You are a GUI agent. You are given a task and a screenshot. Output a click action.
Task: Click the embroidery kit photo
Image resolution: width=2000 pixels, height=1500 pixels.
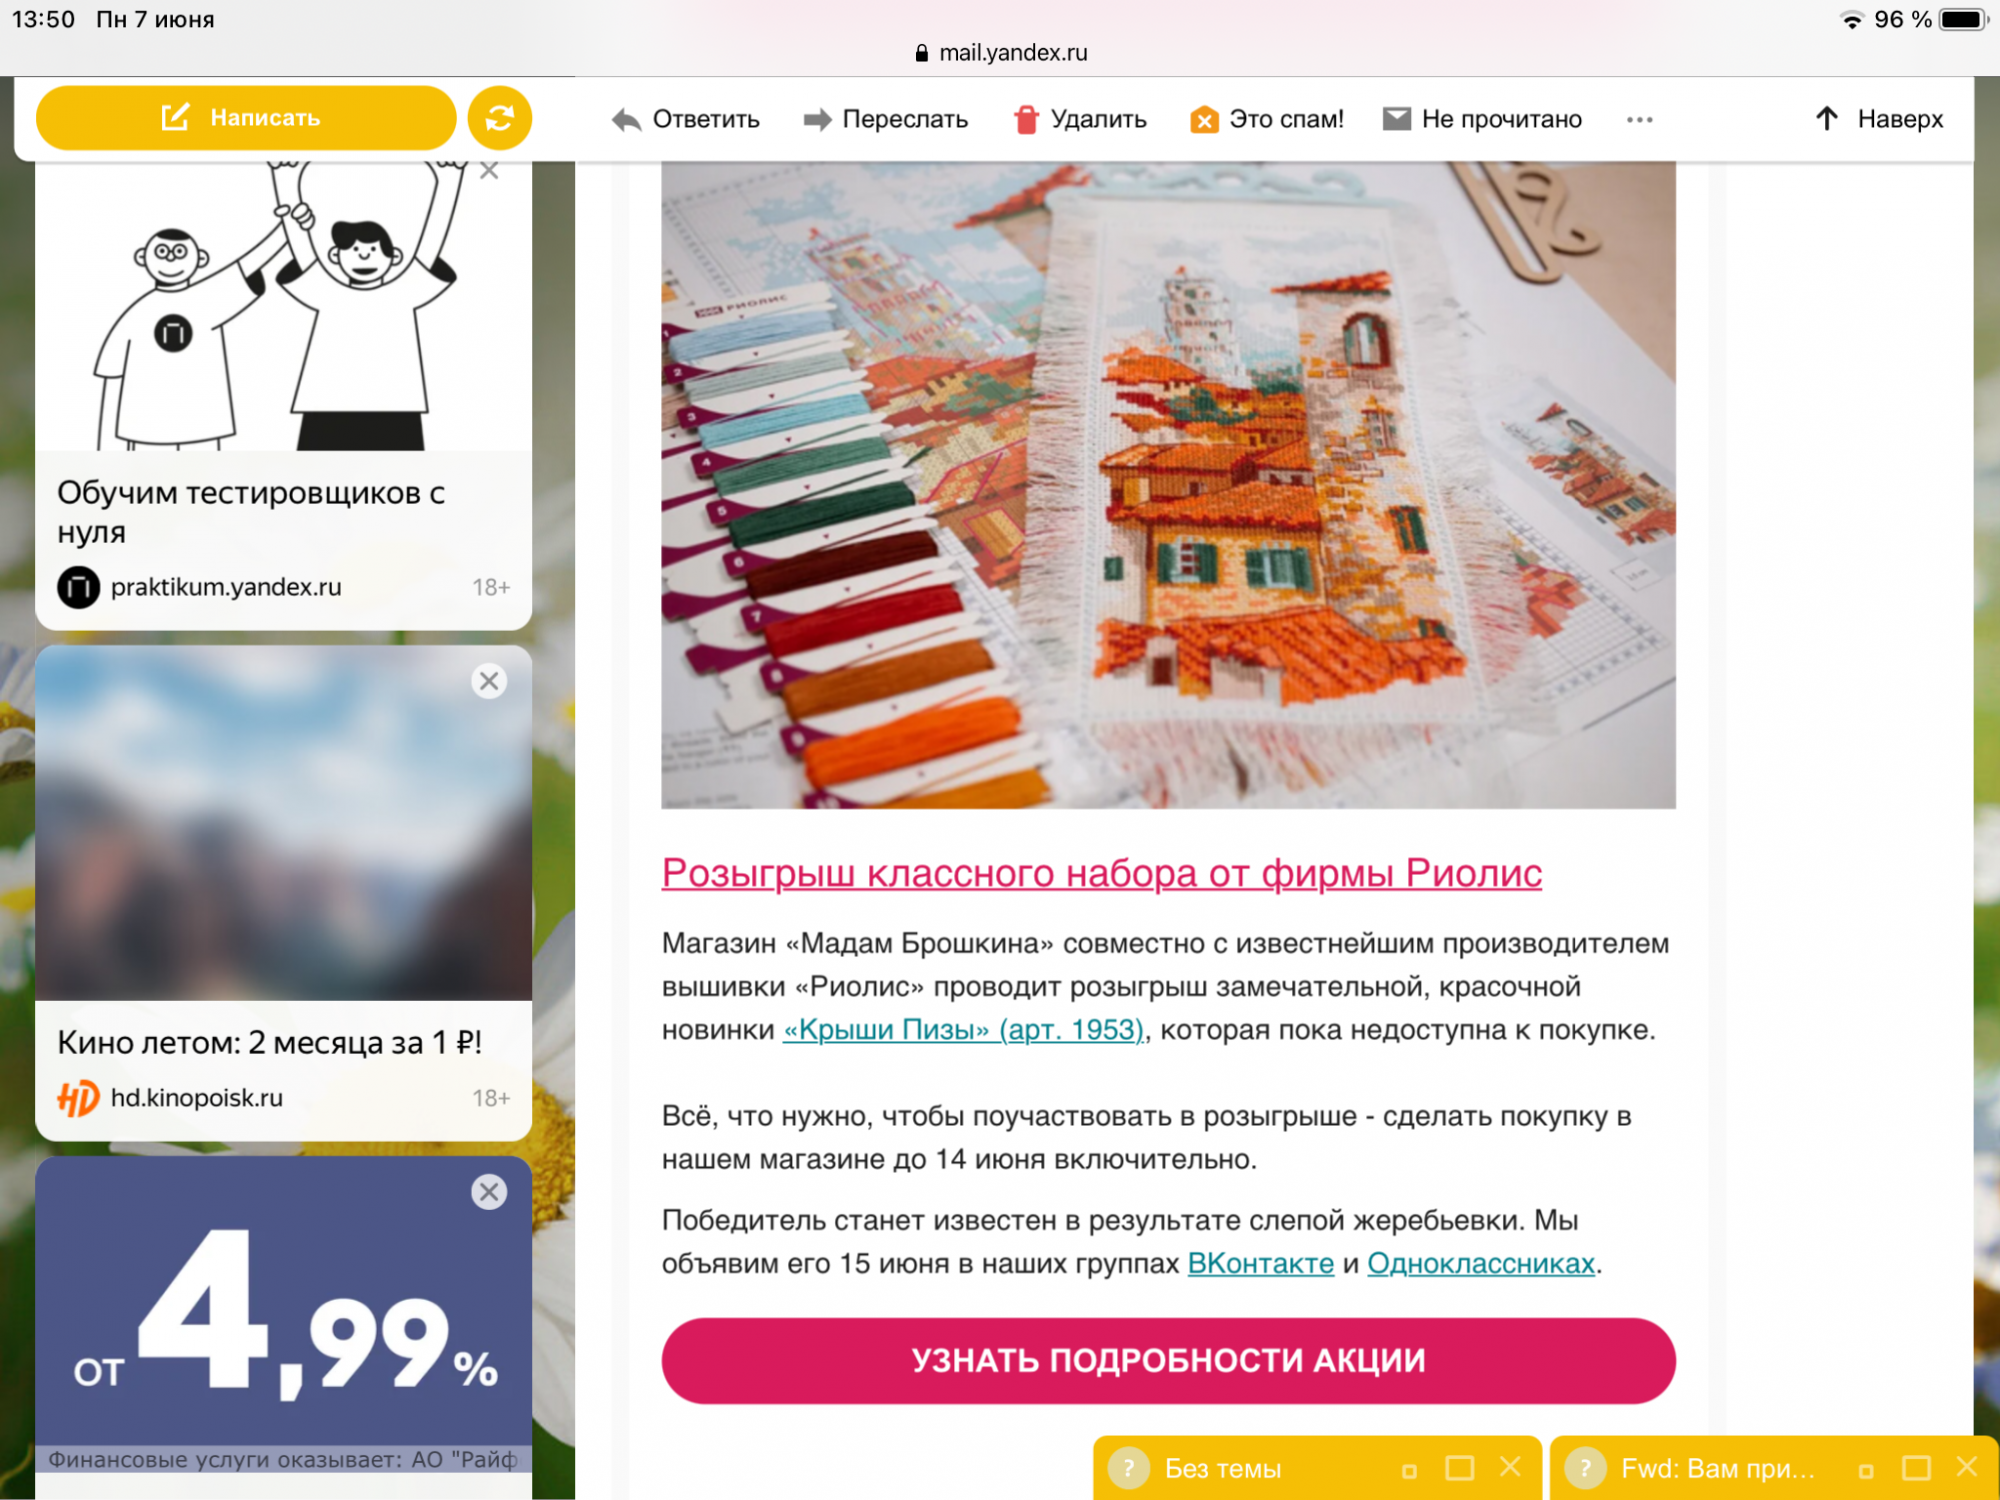tap(1168, 485)
